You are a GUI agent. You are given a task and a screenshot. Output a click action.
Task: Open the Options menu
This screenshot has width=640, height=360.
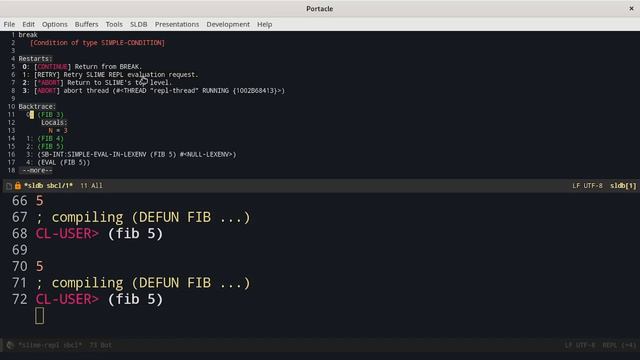click(55, 24)
